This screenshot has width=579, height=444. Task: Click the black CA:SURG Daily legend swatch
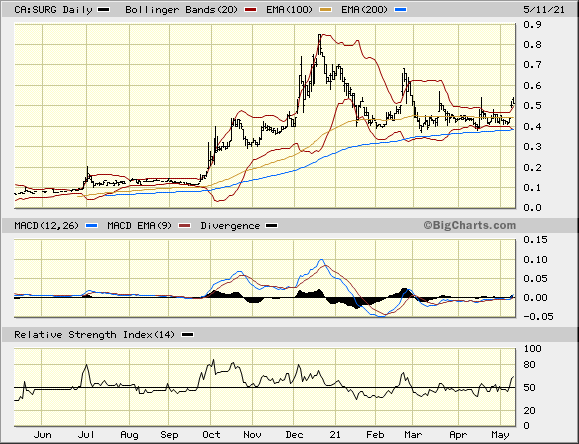pyautogui.click(x=103, y=10)
